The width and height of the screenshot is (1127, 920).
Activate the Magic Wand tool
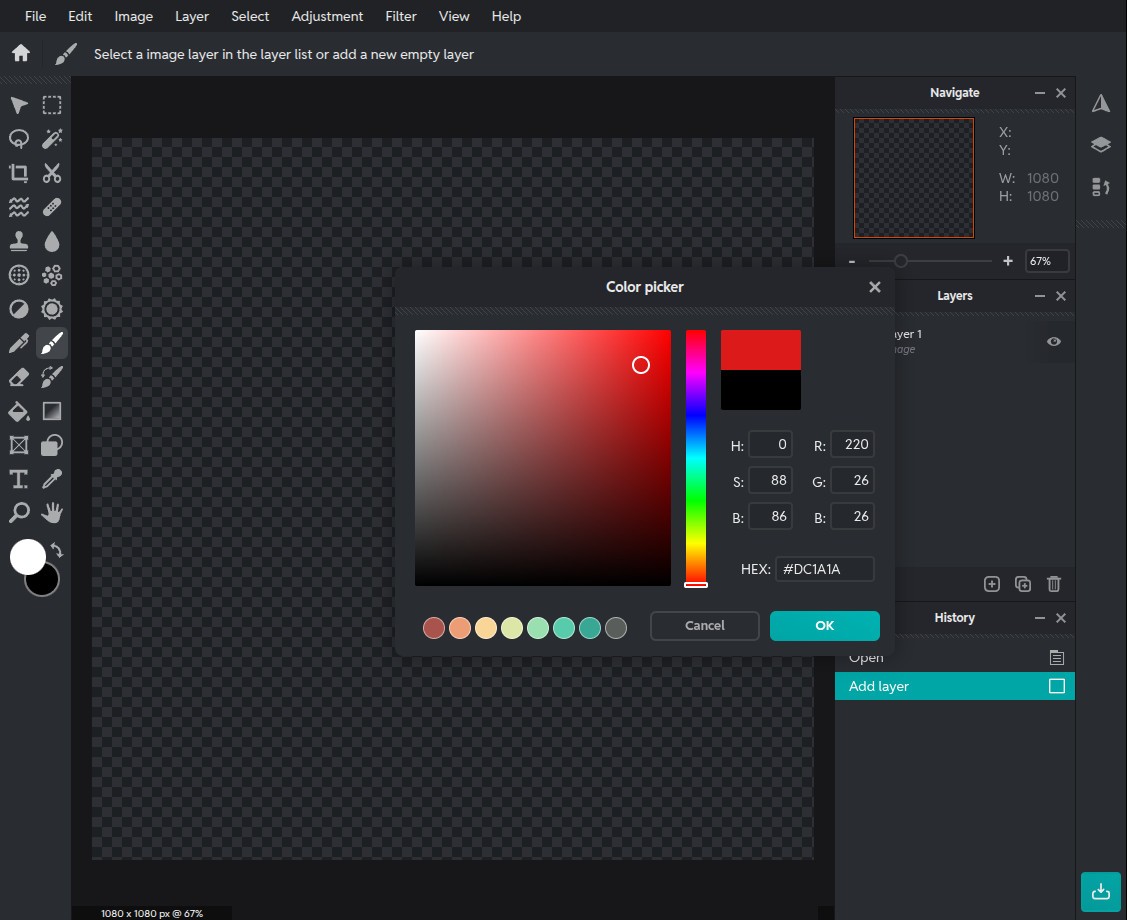[x=51, y=139]
